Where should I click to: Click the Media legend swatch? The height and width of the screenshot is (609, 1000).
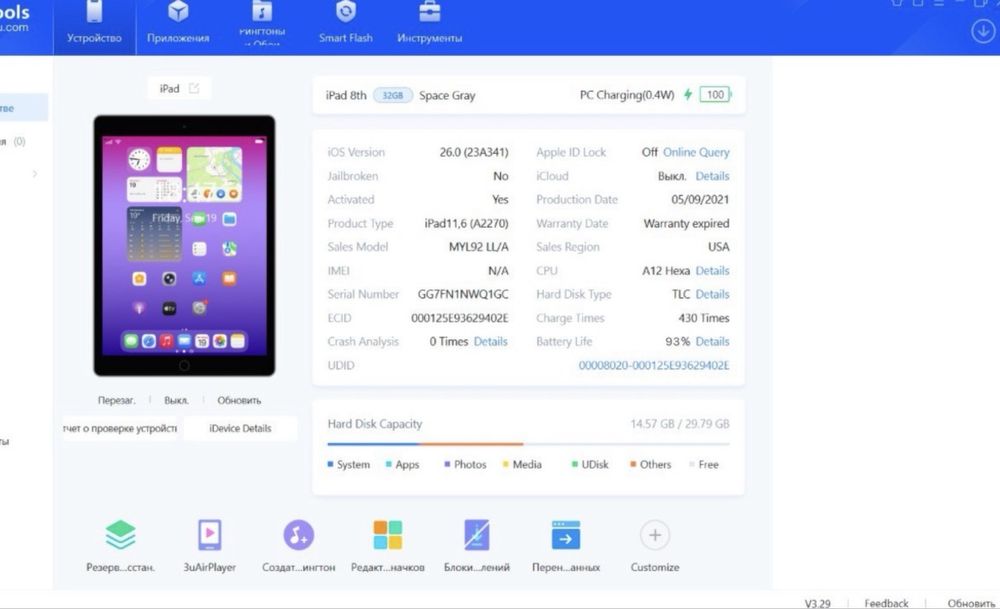[x=506, y=464]
